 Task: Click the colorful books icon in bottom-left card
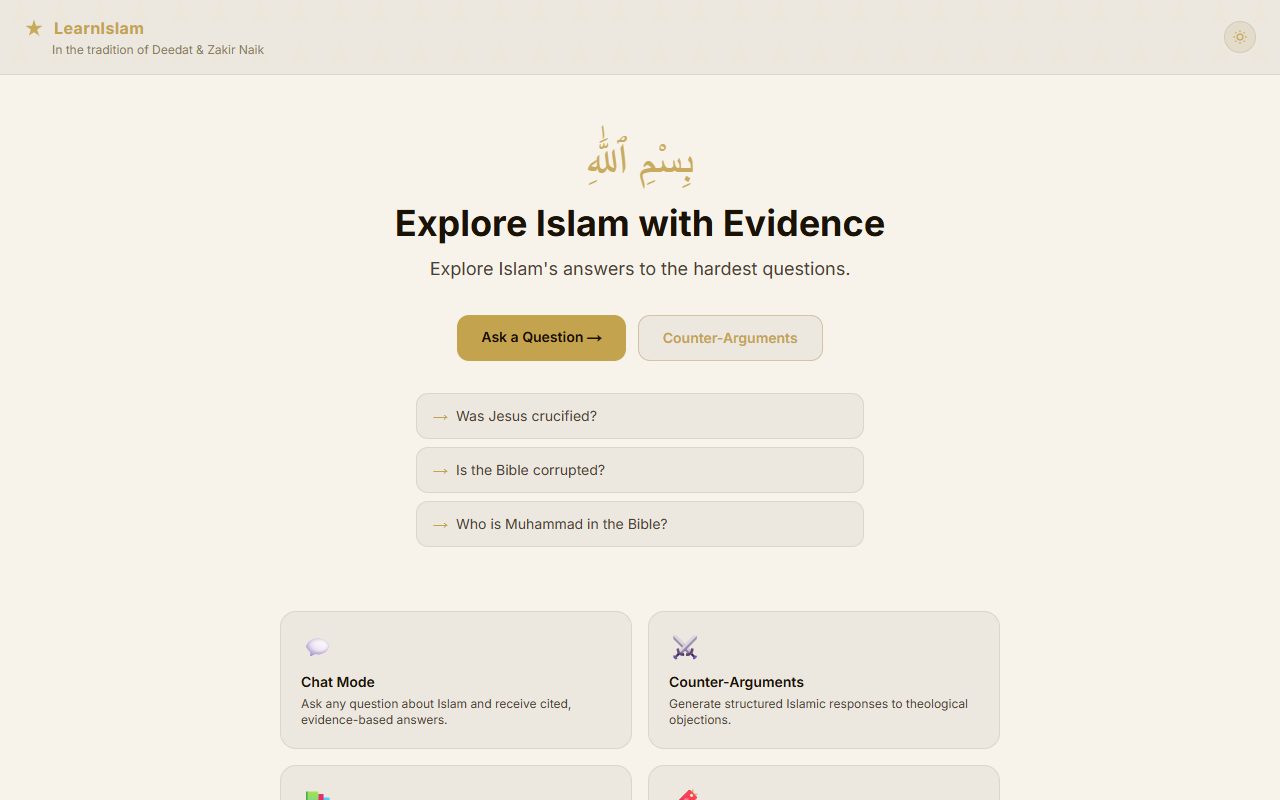(x=317, y=795)
